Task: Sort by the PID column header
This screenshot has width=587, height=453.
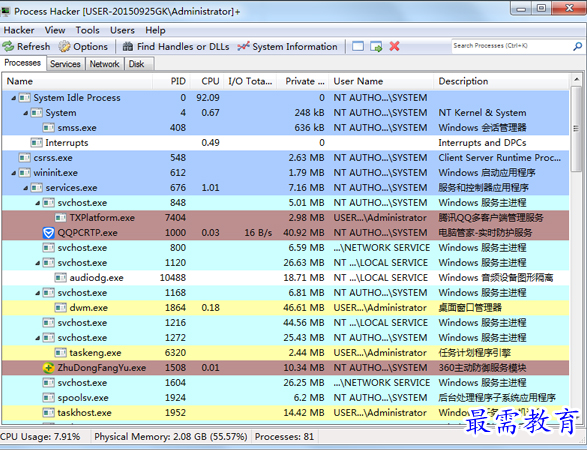Action: click(171, 81)
